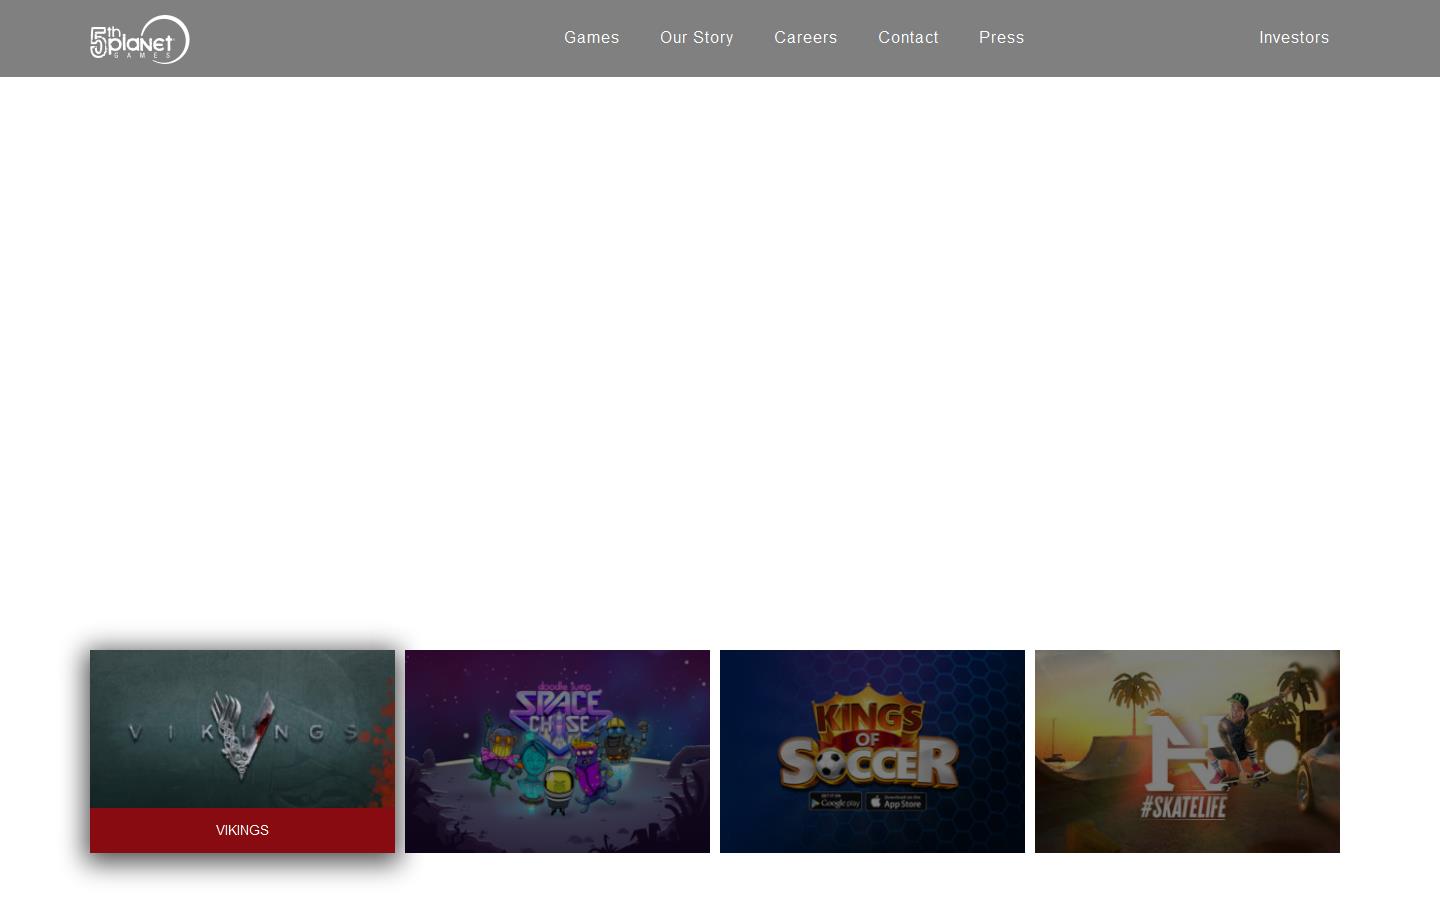Click the 5th Planet Games logo
The width and height of the screenshot is (1440, 900).
click(x=140, y=39)
